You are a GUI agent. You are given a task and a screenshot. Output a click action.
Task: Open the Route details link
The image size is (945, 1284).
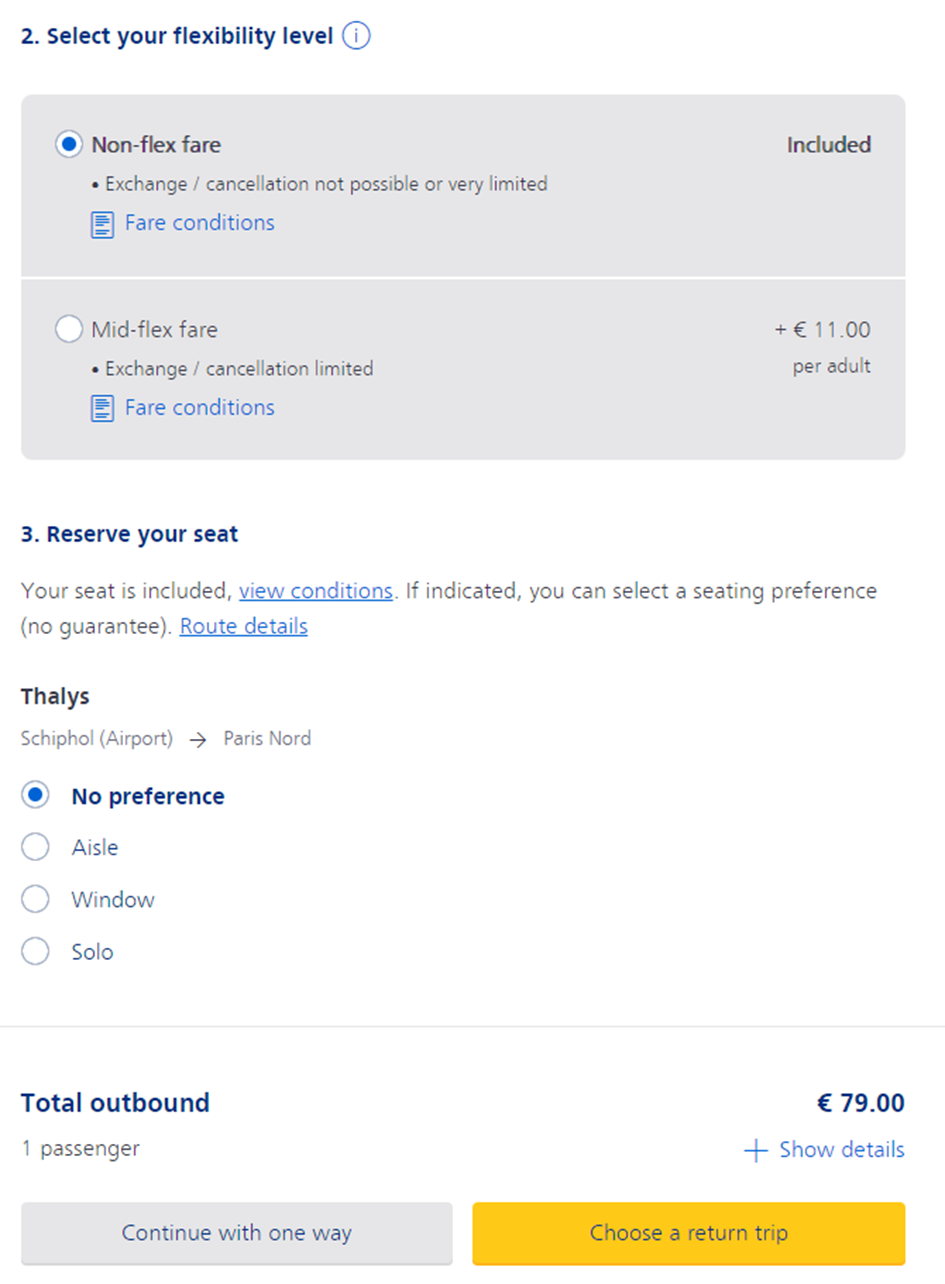[x=244, y=627]
